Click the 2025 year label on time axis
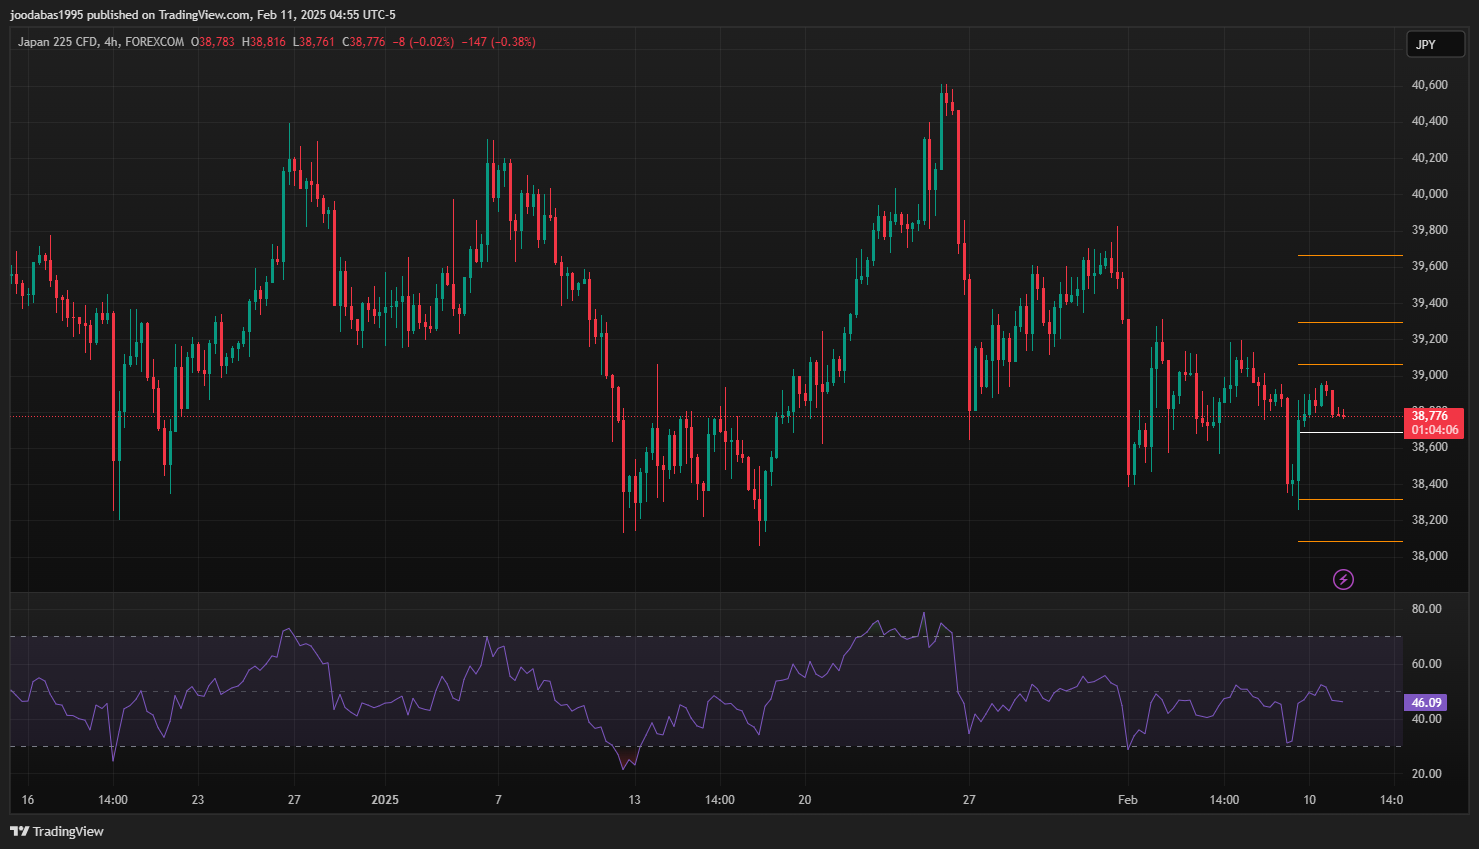The image size is (1479, 849). click(385, 800)
